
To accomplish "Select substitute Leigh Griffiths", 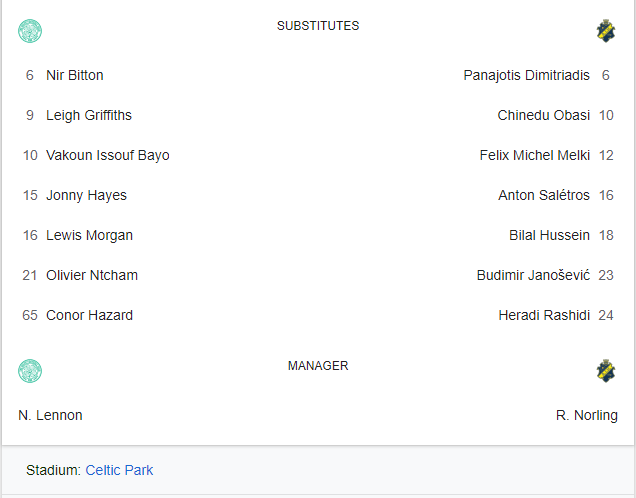I will pos(89,115).
